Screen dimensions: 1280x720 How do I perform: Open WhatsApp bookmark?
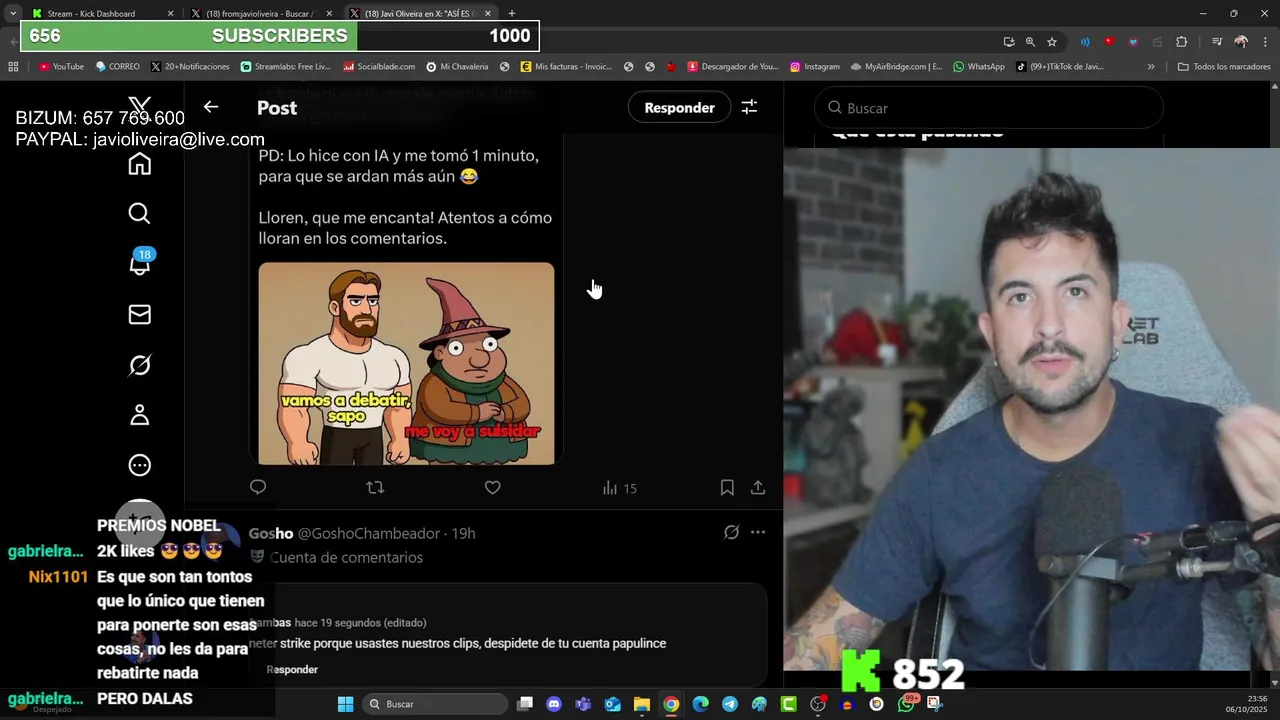pyautogui.click(x=979, y=67)
